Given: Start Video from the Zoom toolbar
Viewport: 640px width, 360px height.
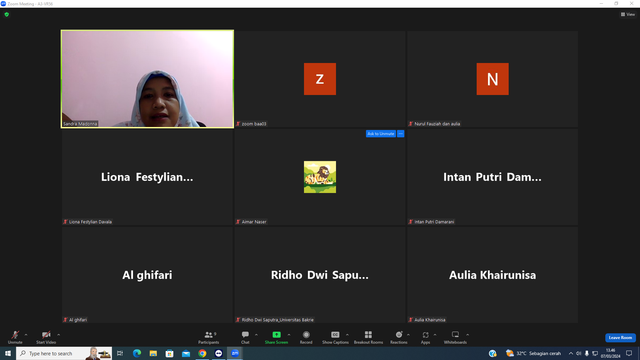Looking at the screenshot, I should click(46, 337).
